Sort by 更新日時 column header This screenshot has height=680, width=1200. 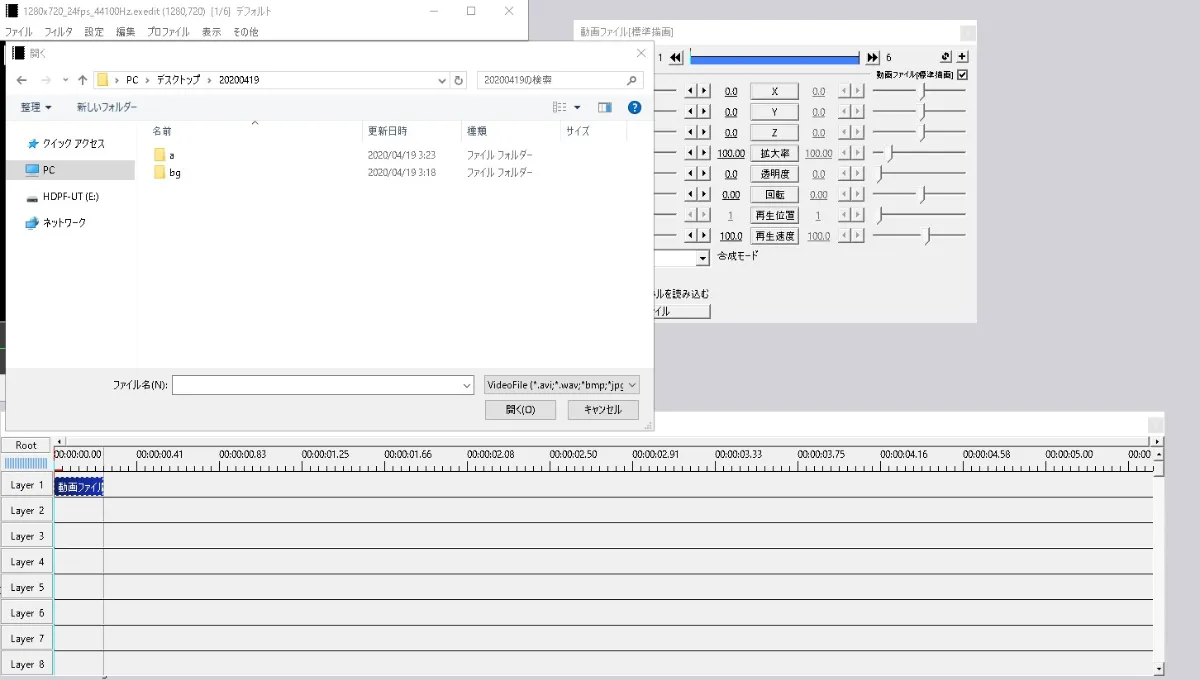(x=387, y=131)
